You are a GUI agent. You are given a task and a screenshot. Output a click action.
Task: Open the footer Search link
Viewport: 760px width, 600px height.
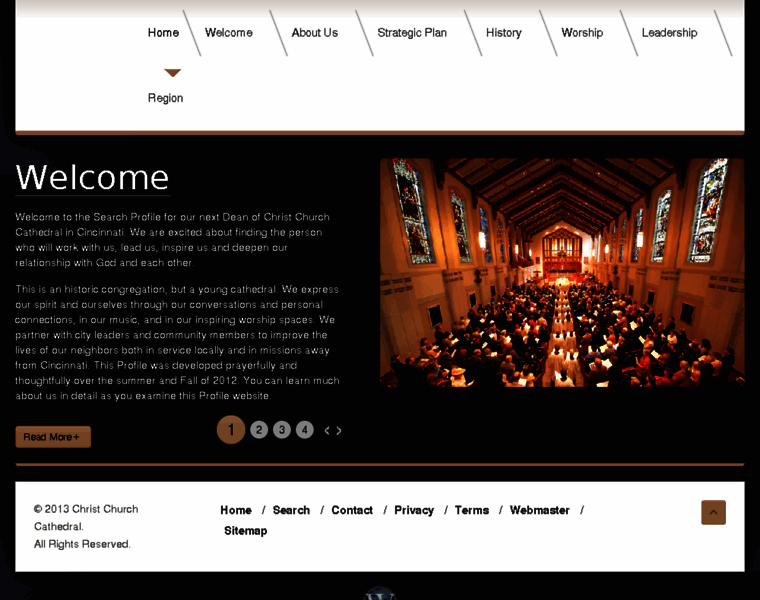click(x=291, y=510)
